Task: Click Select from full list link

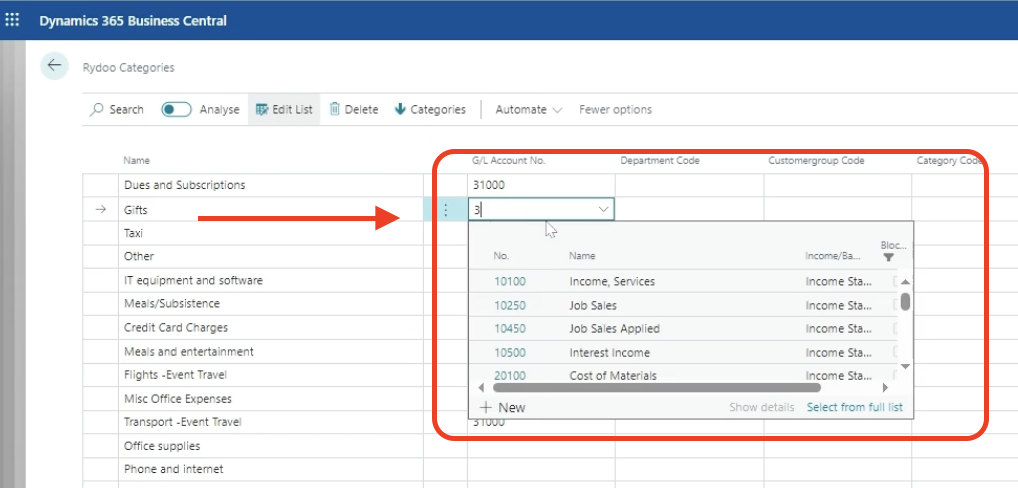Action: tap(854, 408)
